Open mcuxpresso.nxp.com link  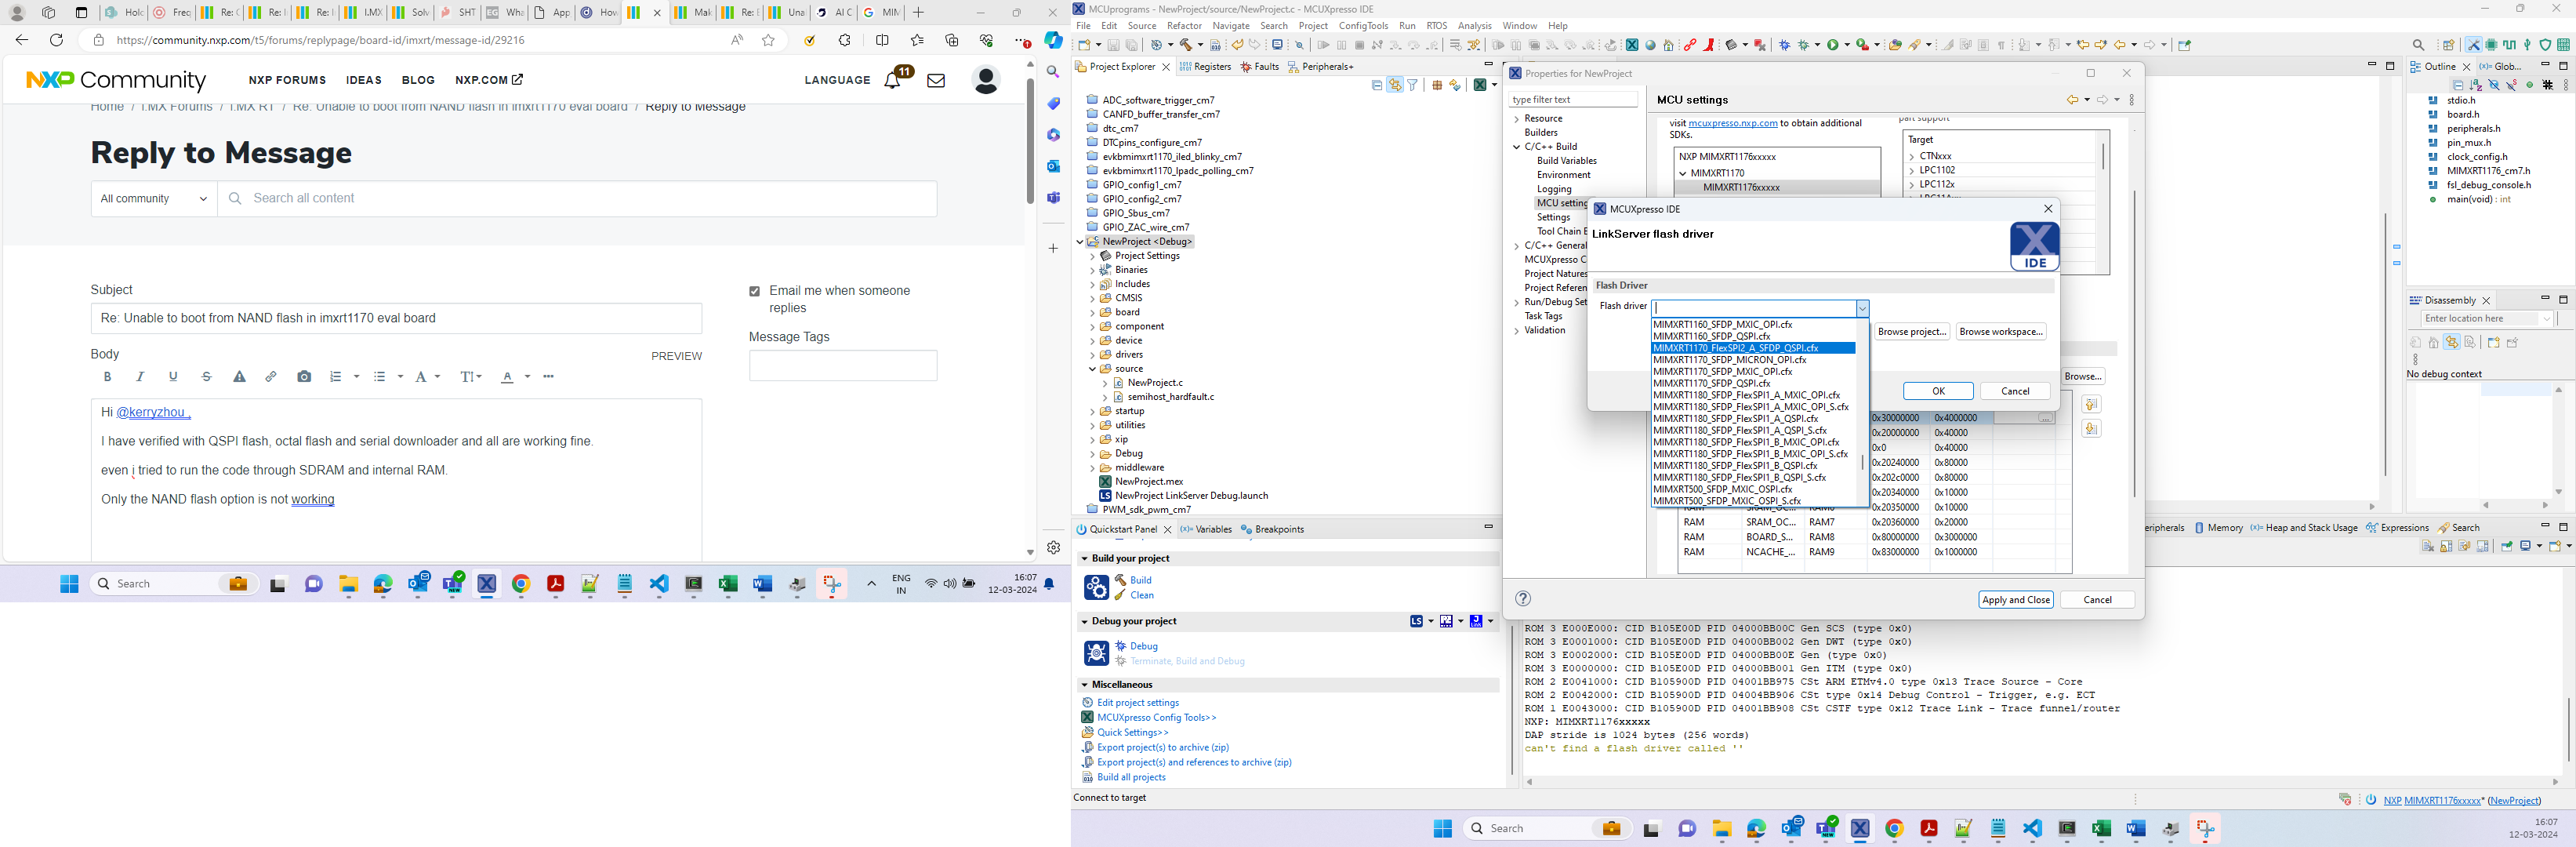pos(1732,123)
